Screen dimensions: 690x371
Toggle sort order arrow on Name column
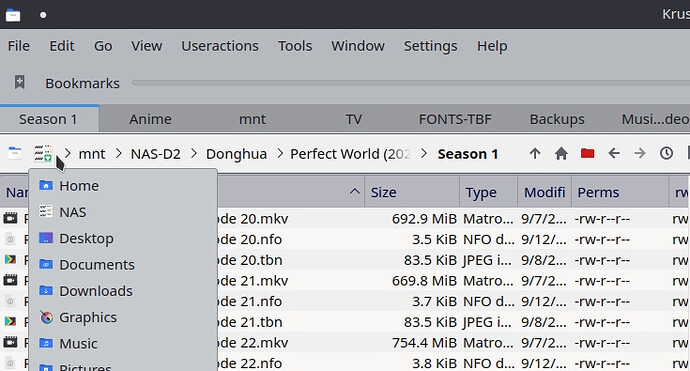pyautogui.click(x=355, y=191)
